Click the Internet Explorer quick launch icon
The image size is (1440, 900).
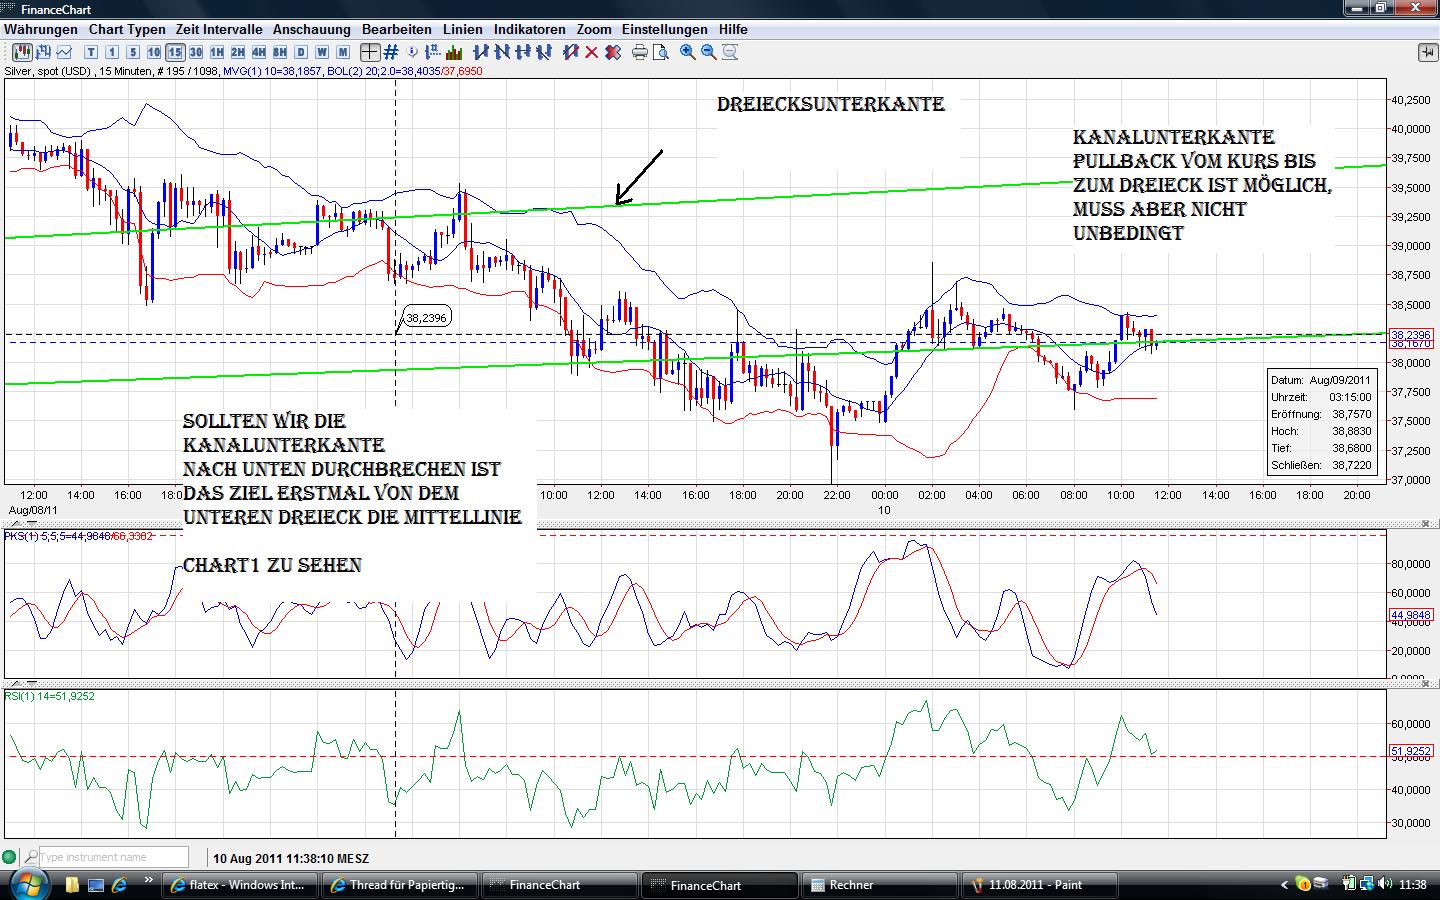coord(120,885)
